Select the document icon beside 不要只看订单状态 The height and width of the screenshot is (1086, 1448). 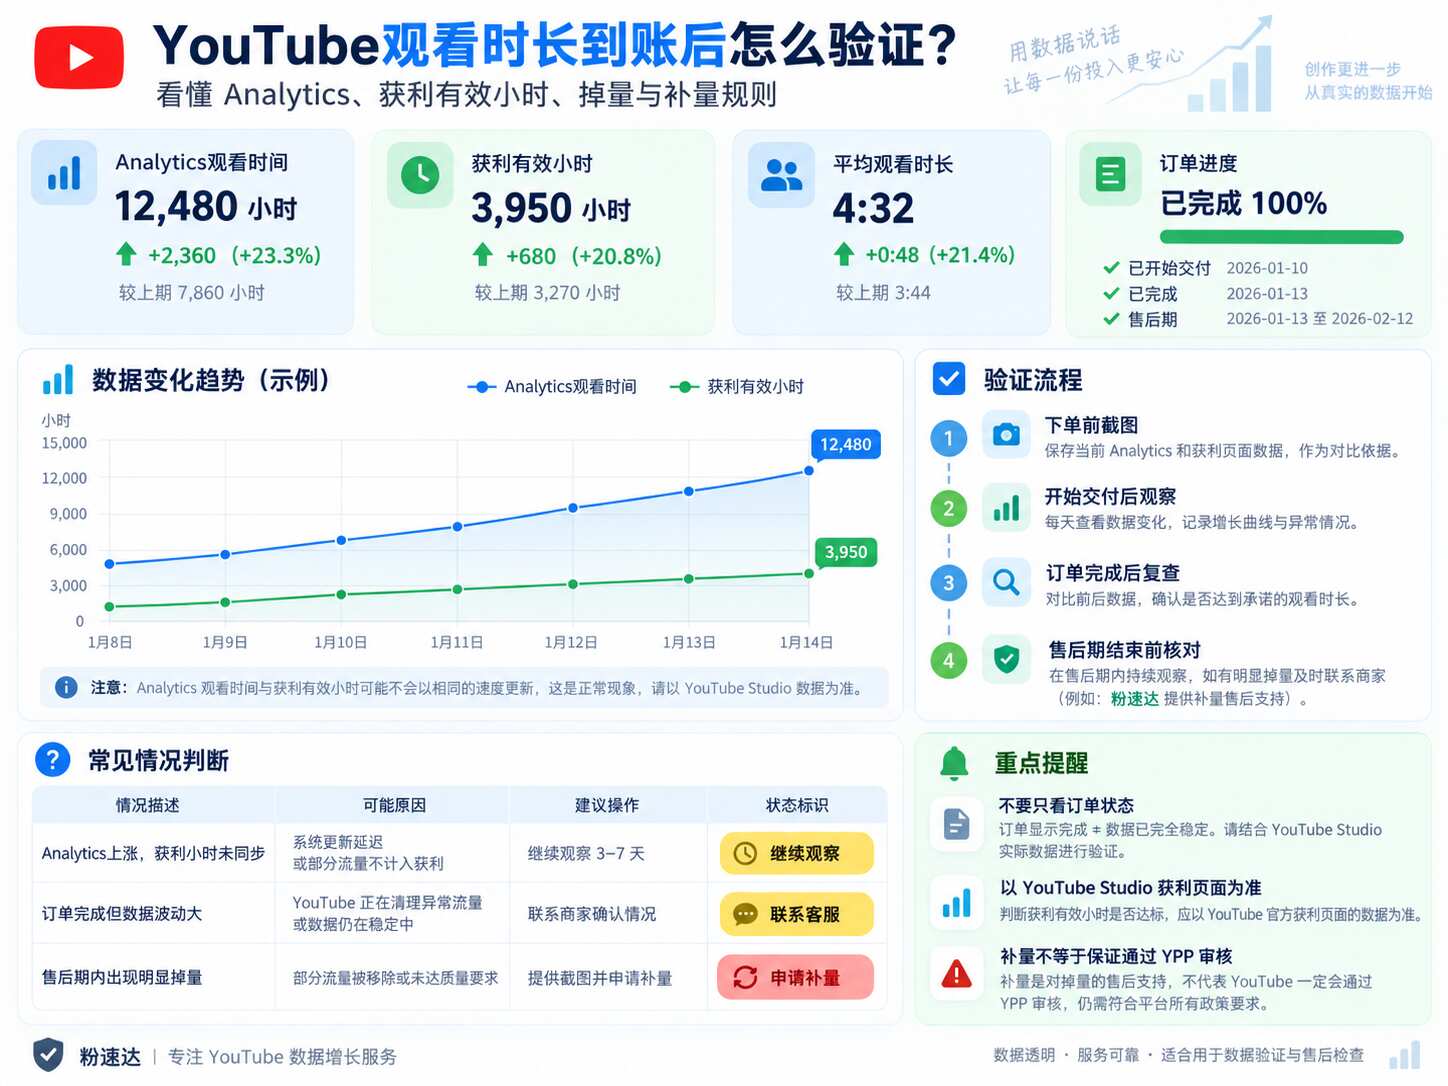[x=956, y=824]
